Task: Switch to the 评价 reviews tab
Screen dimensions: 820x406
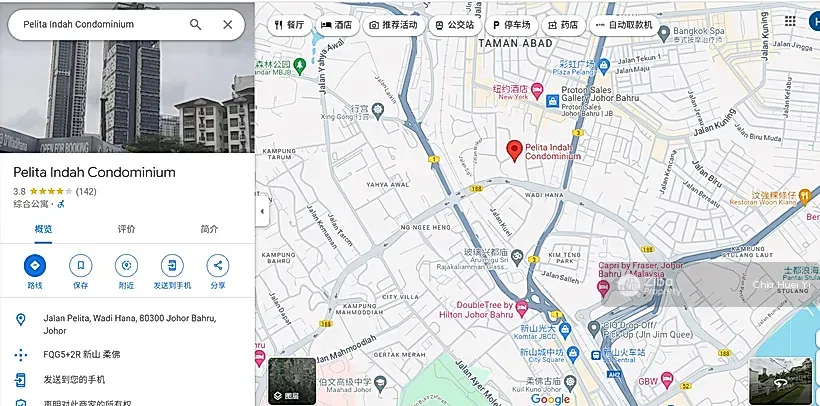Action: [x=126, y=229]
